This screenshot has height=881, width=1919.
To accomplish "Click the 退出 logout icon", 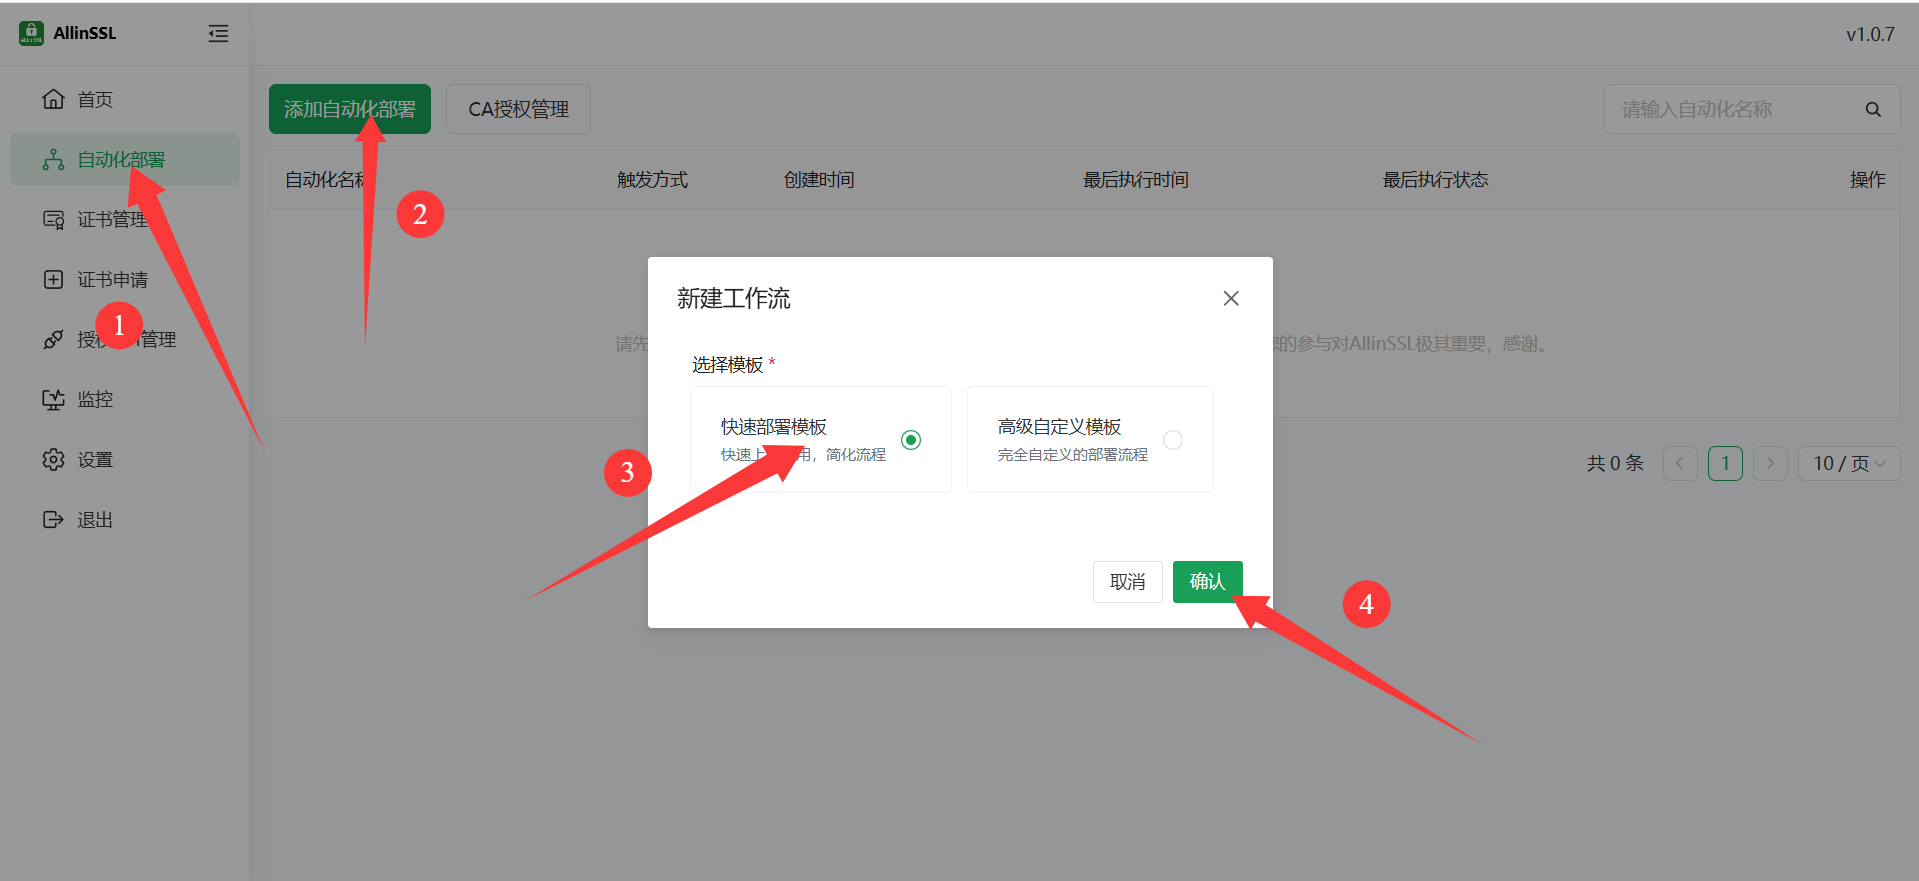I will point(53,519).
